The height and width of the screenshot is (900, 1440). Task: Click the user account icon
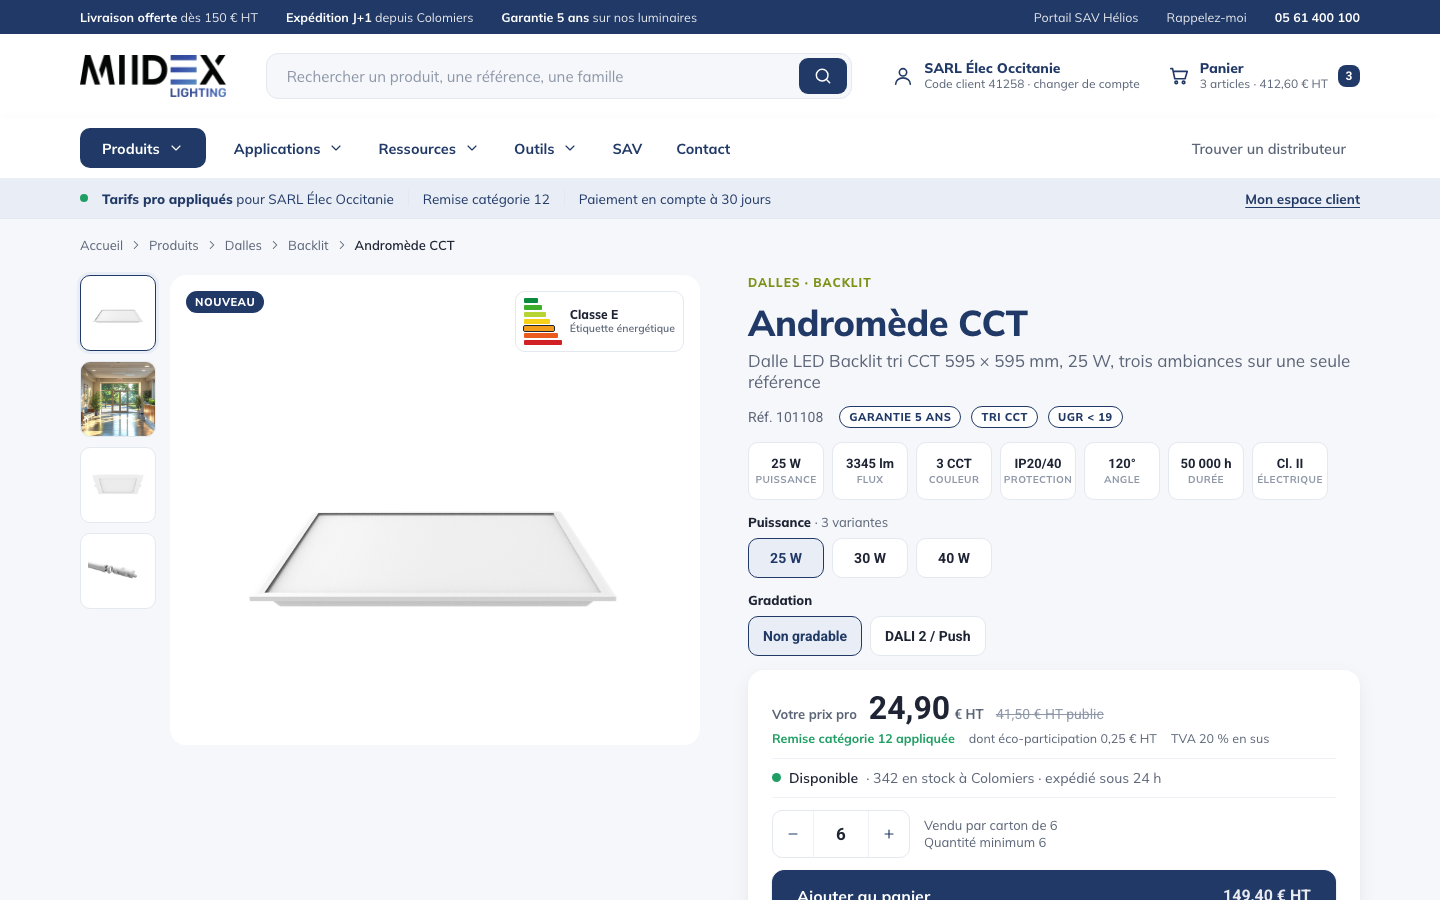pyautogui.click(x=903, y=76)
